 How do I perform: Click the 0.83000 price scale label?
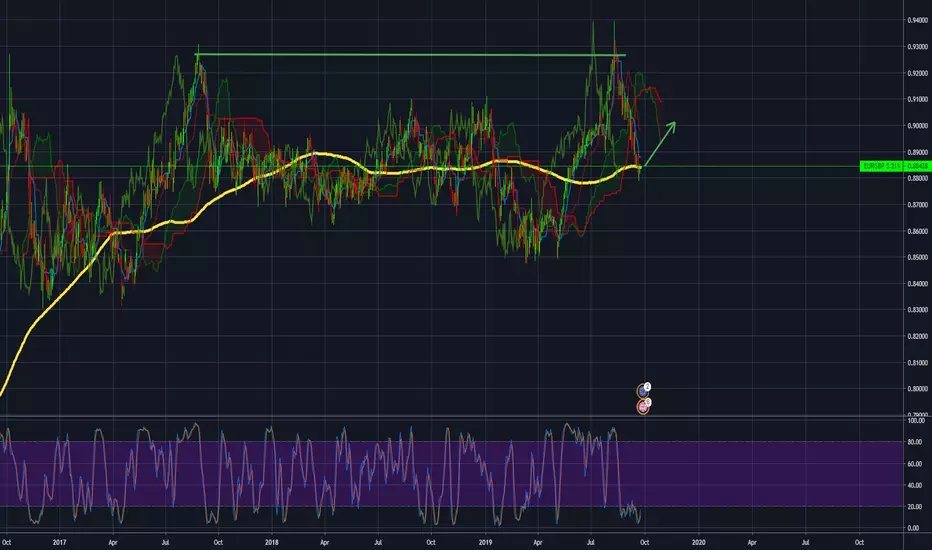(x=917, y=310)
